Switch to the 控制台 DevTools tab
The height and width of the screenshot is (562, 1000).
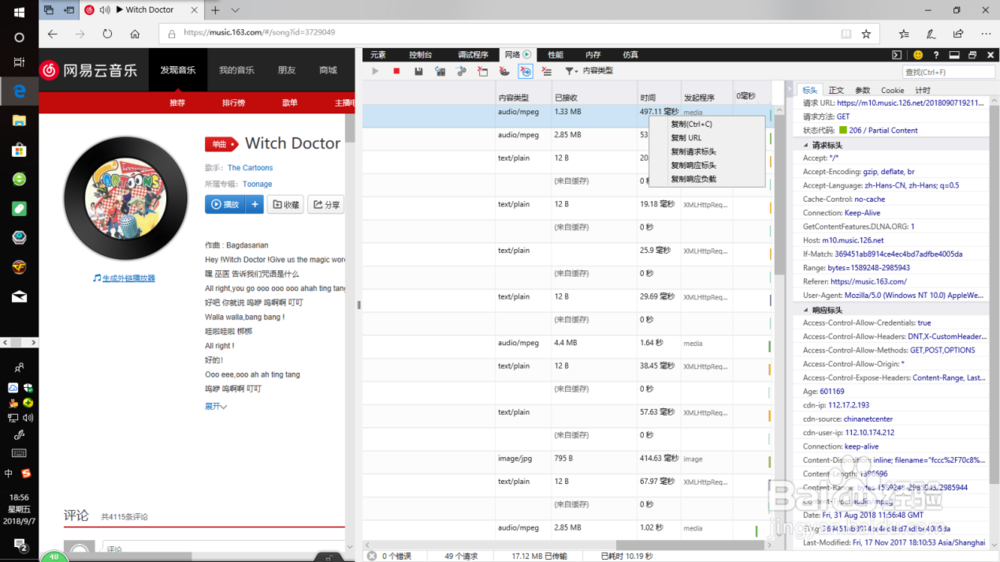click(420, 55)
